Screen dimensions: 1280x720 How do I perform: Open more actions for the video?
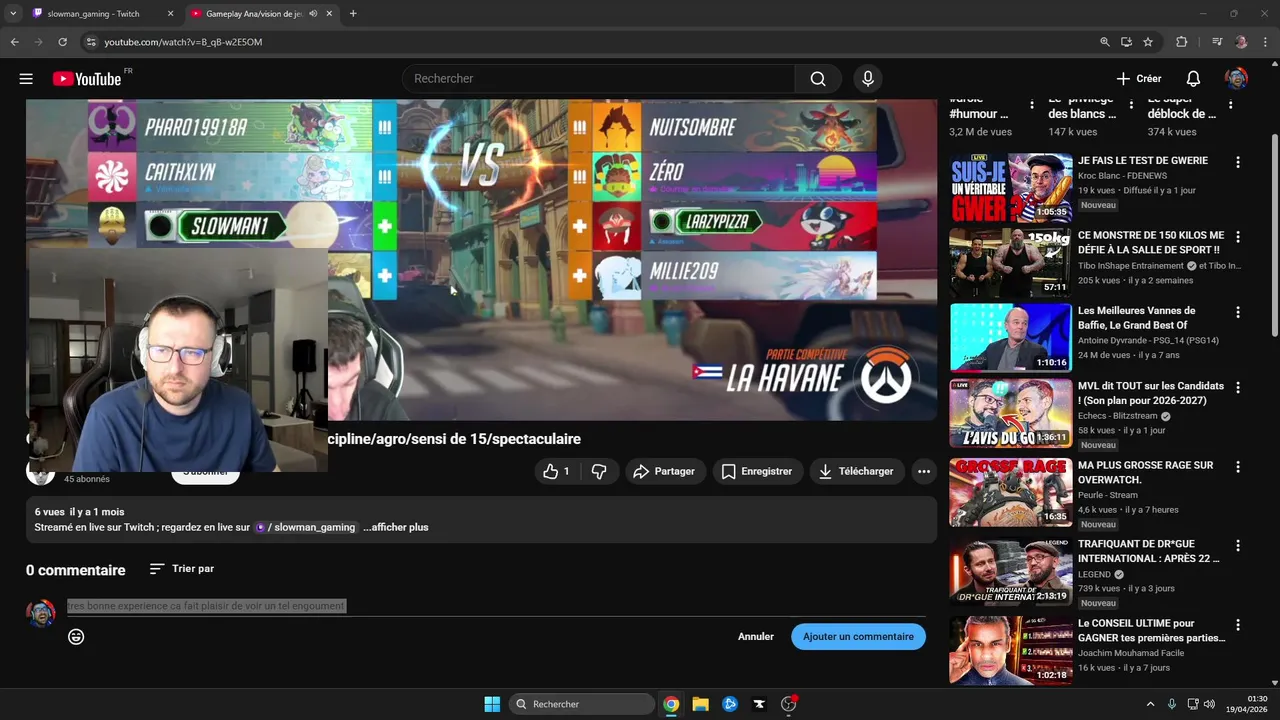923,471
